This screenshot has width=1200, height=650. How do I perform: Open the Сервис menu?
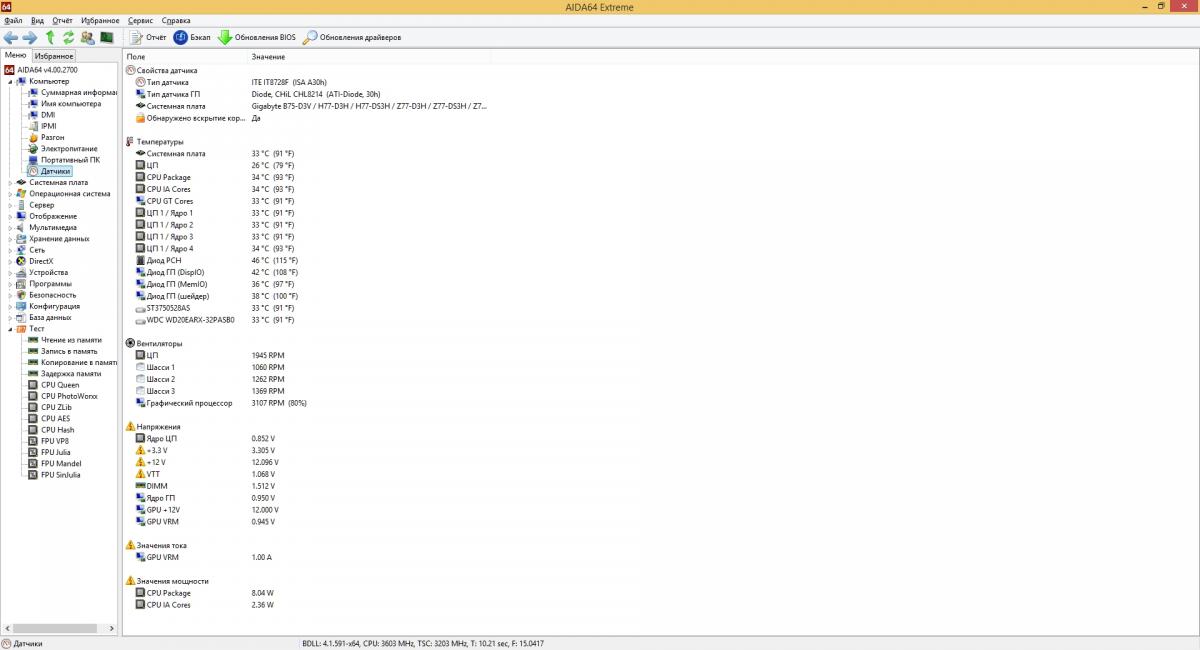tap(141, 20)
